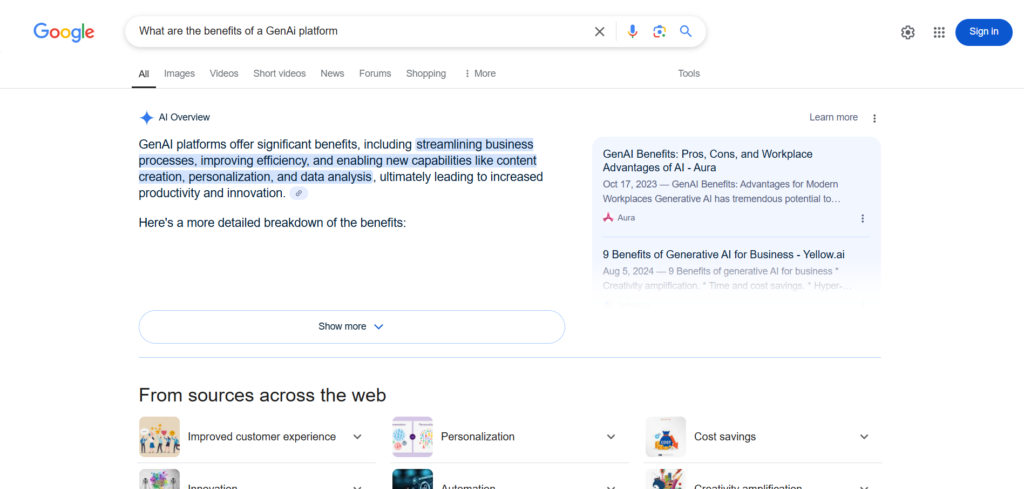The height and width of the screenshot is (489, 1024).
Task: Clear the search box text
Action: coord(600,31)
